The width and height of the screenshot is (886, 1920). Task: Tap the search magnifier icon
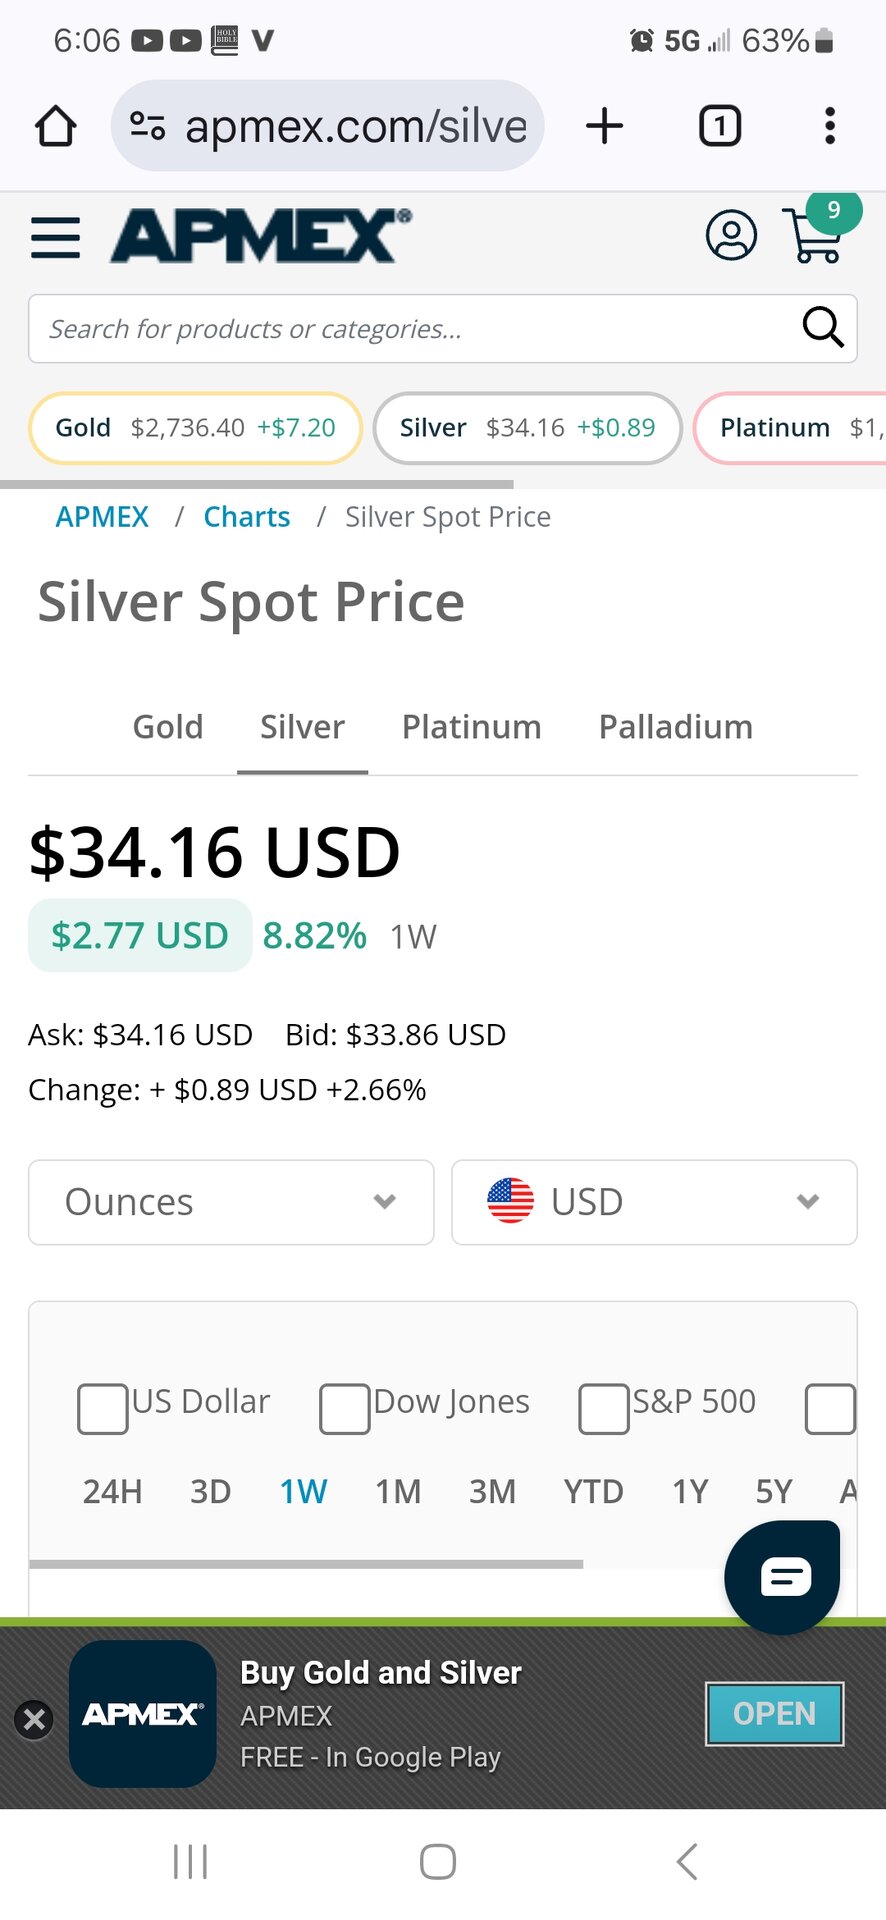point(823,327)
